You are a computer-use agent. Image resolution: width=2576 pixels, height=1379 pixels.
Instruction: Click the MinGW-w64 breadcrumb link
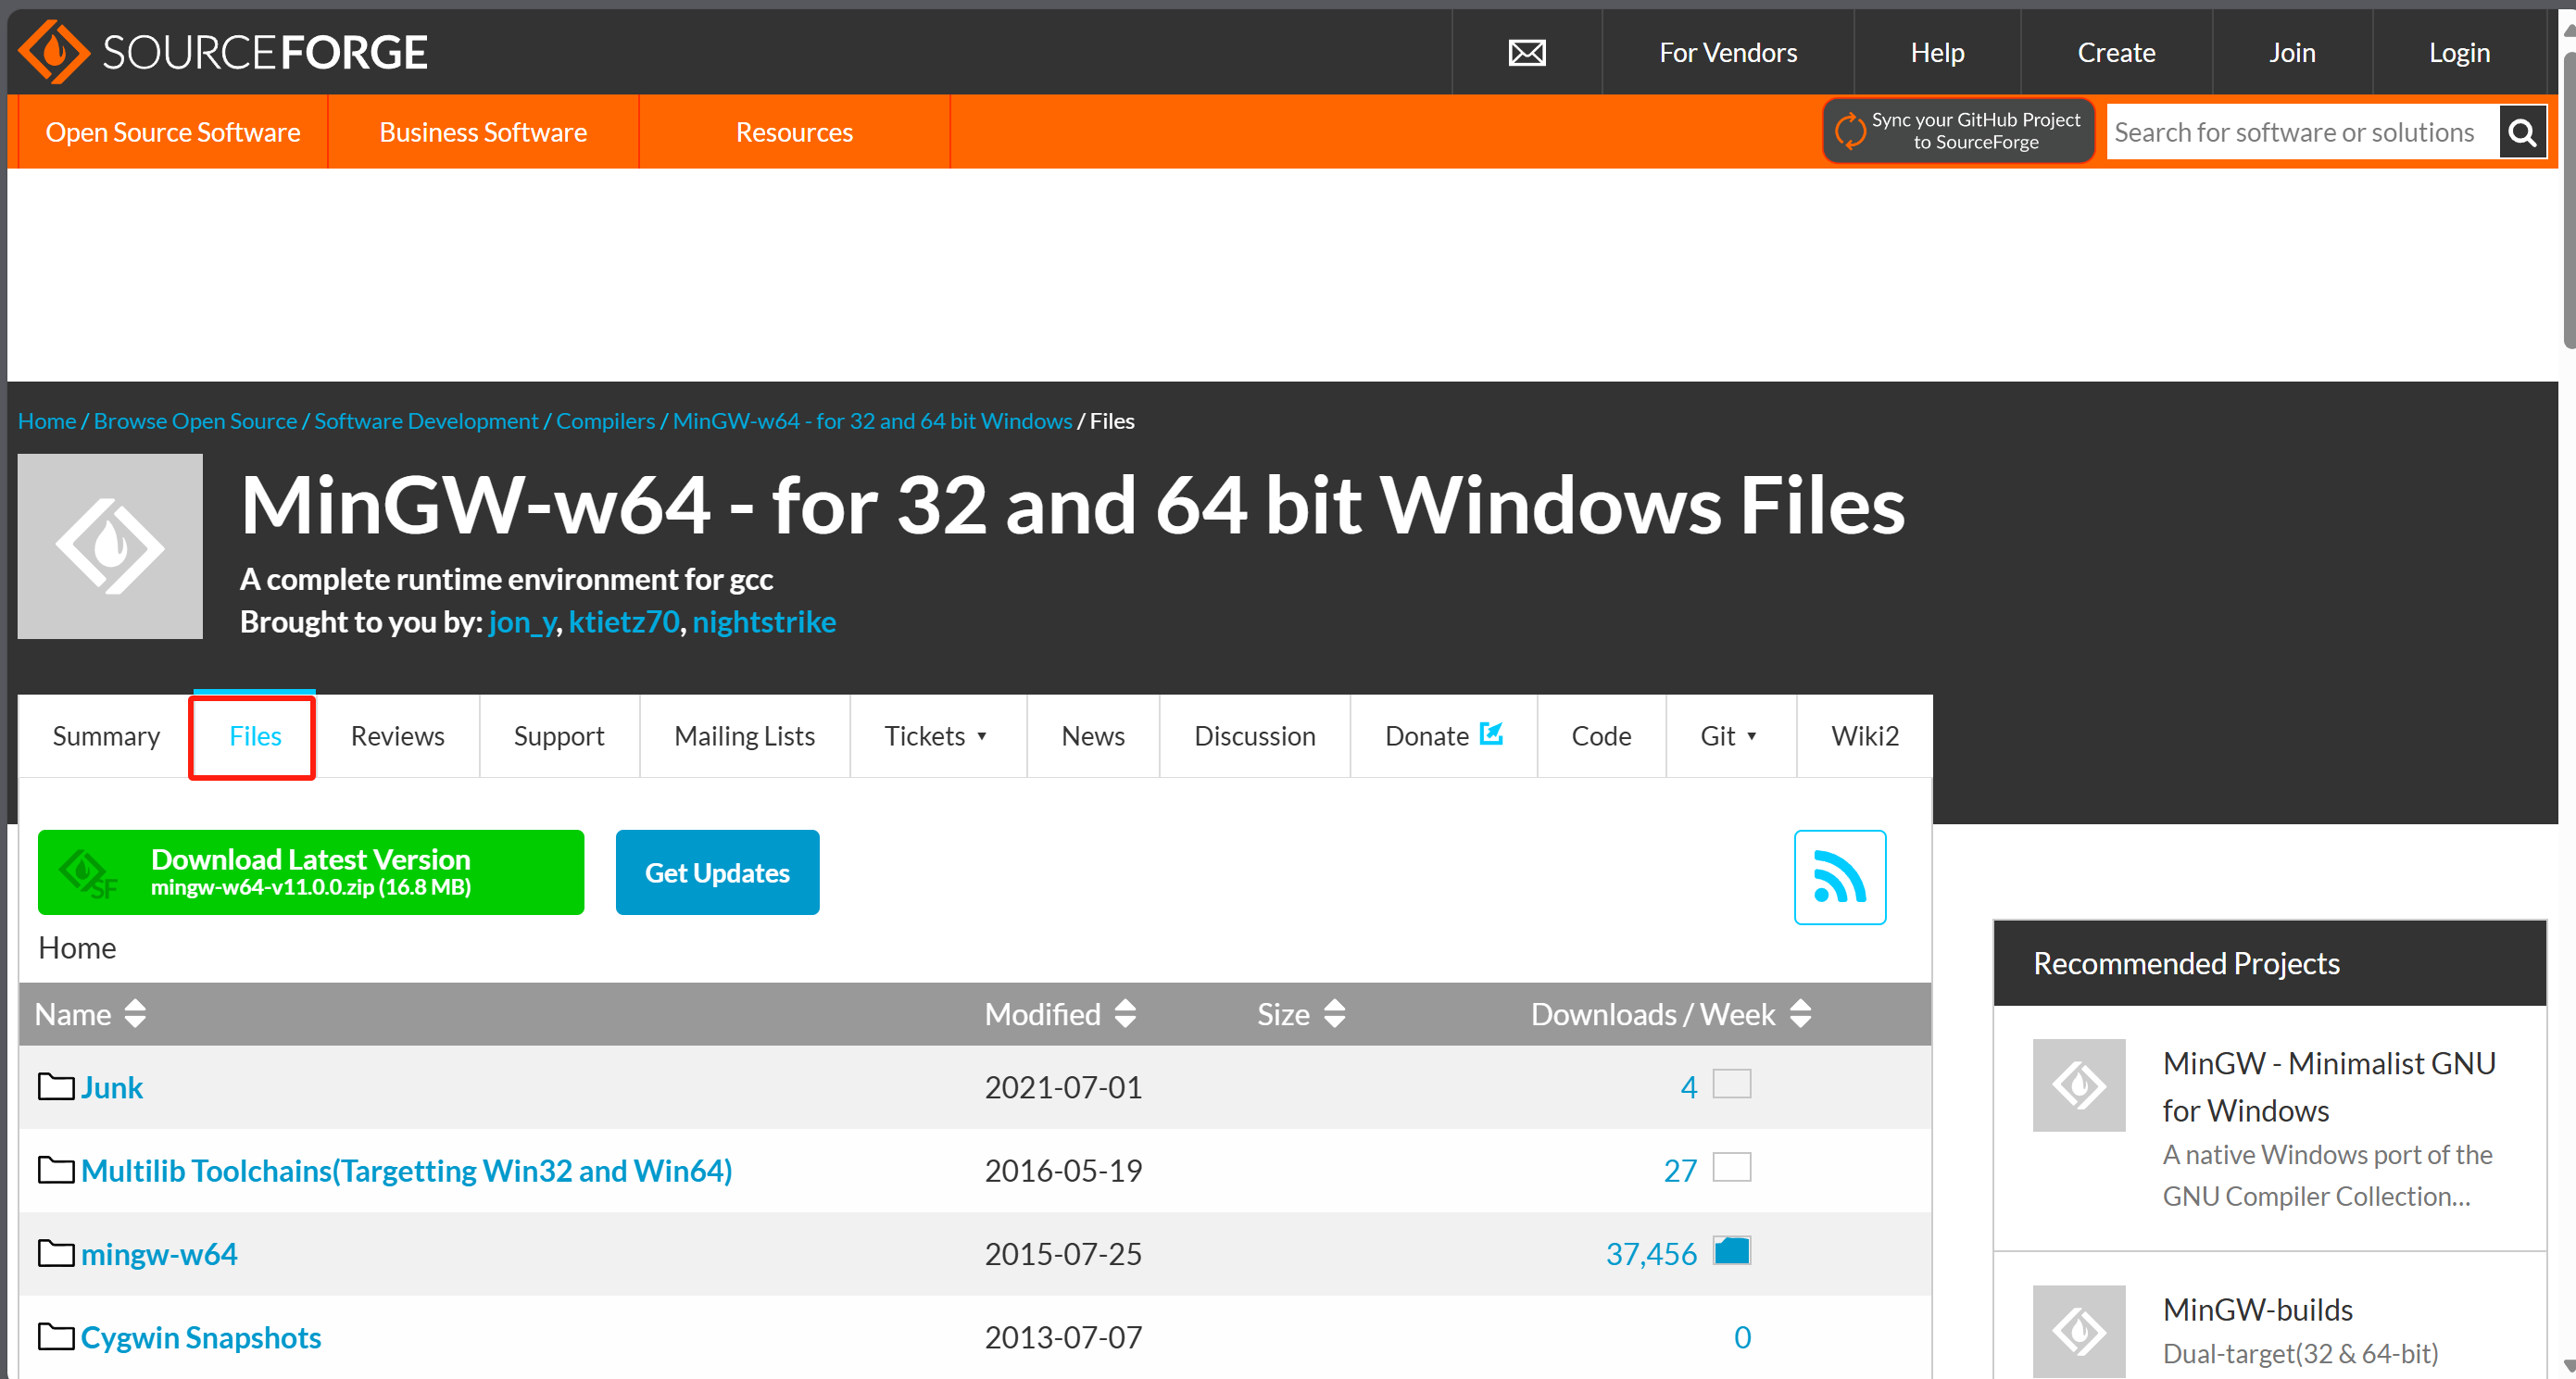point(872,421)
